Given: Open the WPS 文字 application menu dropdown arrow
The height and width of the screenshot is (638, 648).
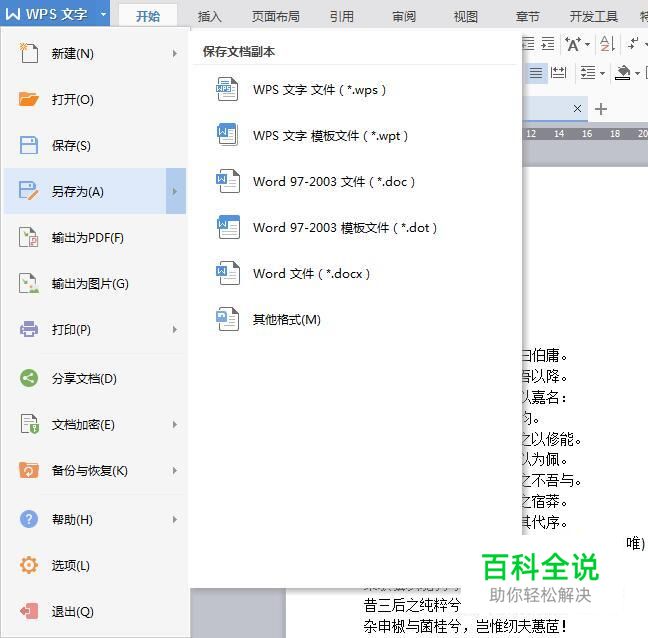Looking at the screenshot, I should point(103,14).
